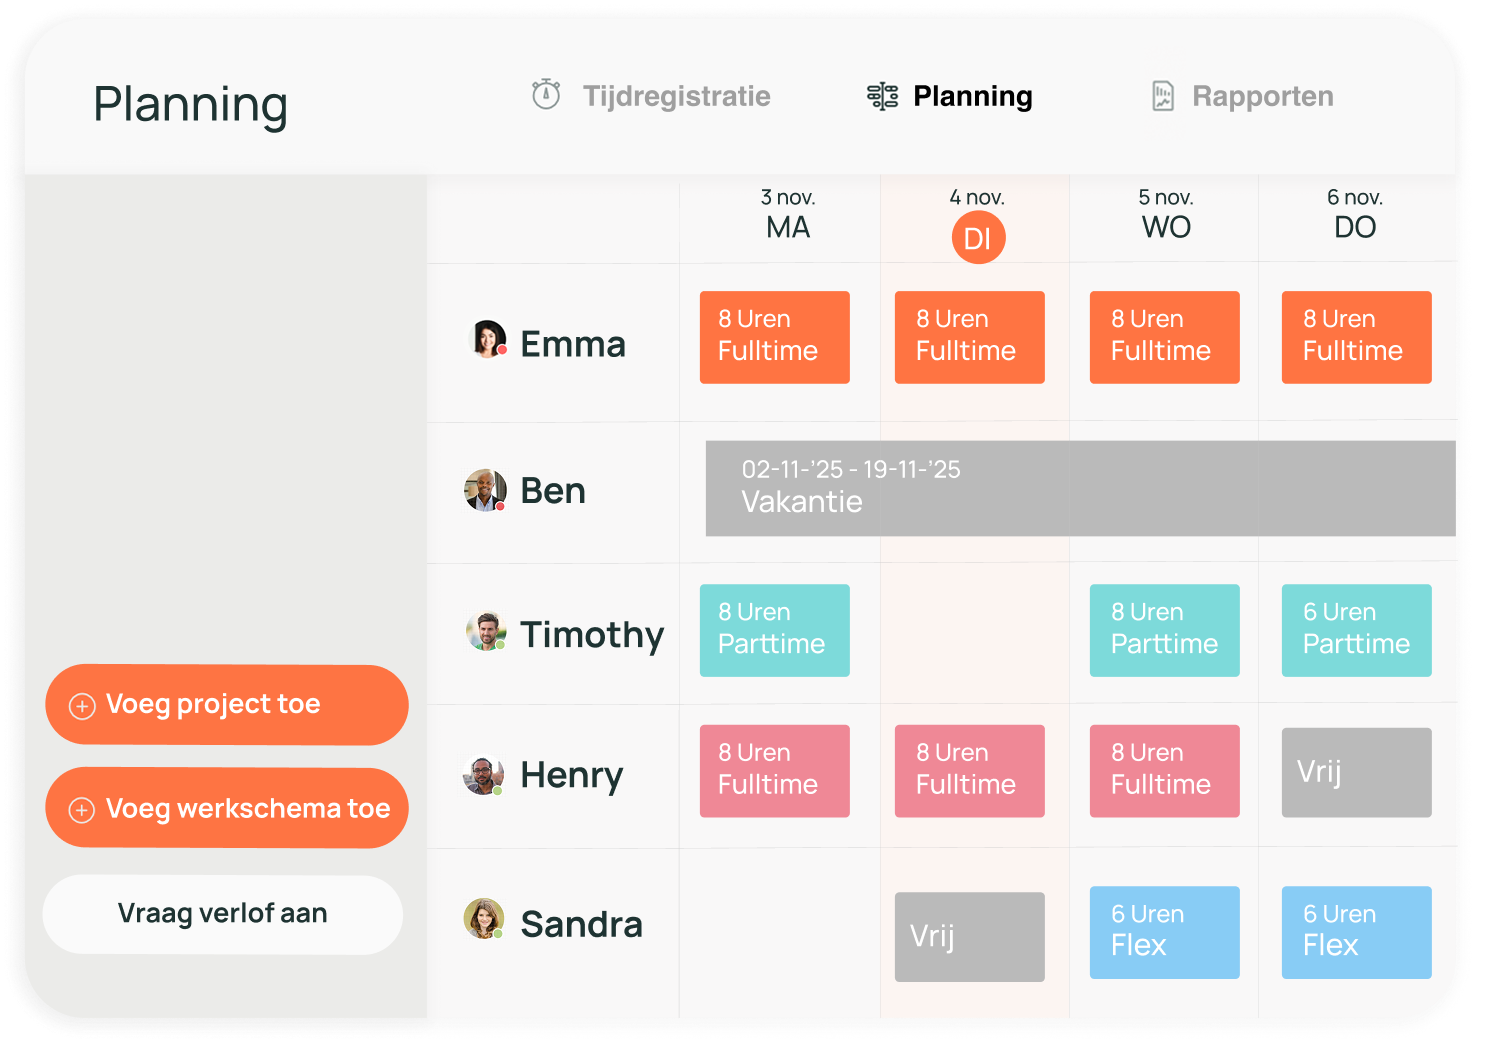The height and width of the screenshot is (1043, 1492).
Task: Click Emma's profile avatar
Action: coord(487,340)
